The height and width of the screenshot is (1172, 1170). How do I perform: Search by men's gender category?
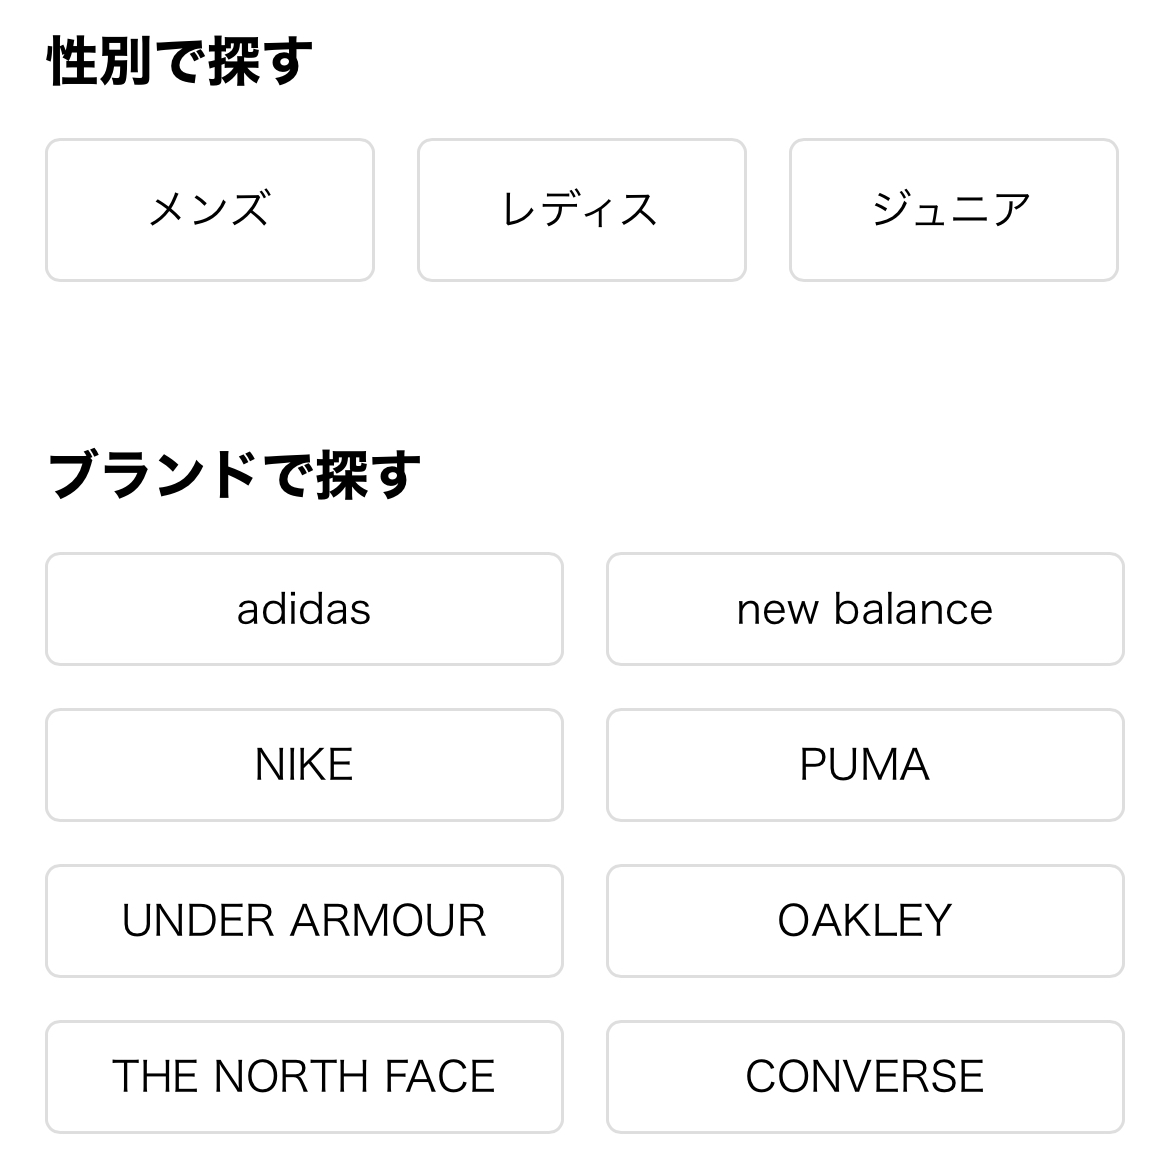tap(210, 210)
